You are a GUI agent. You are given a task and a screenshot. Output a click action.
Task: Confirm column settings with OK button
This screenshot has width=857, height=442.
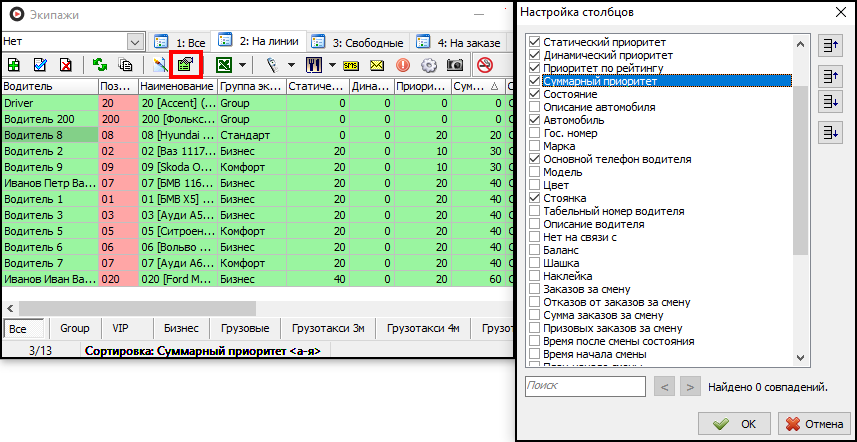(x=735, y=423)
